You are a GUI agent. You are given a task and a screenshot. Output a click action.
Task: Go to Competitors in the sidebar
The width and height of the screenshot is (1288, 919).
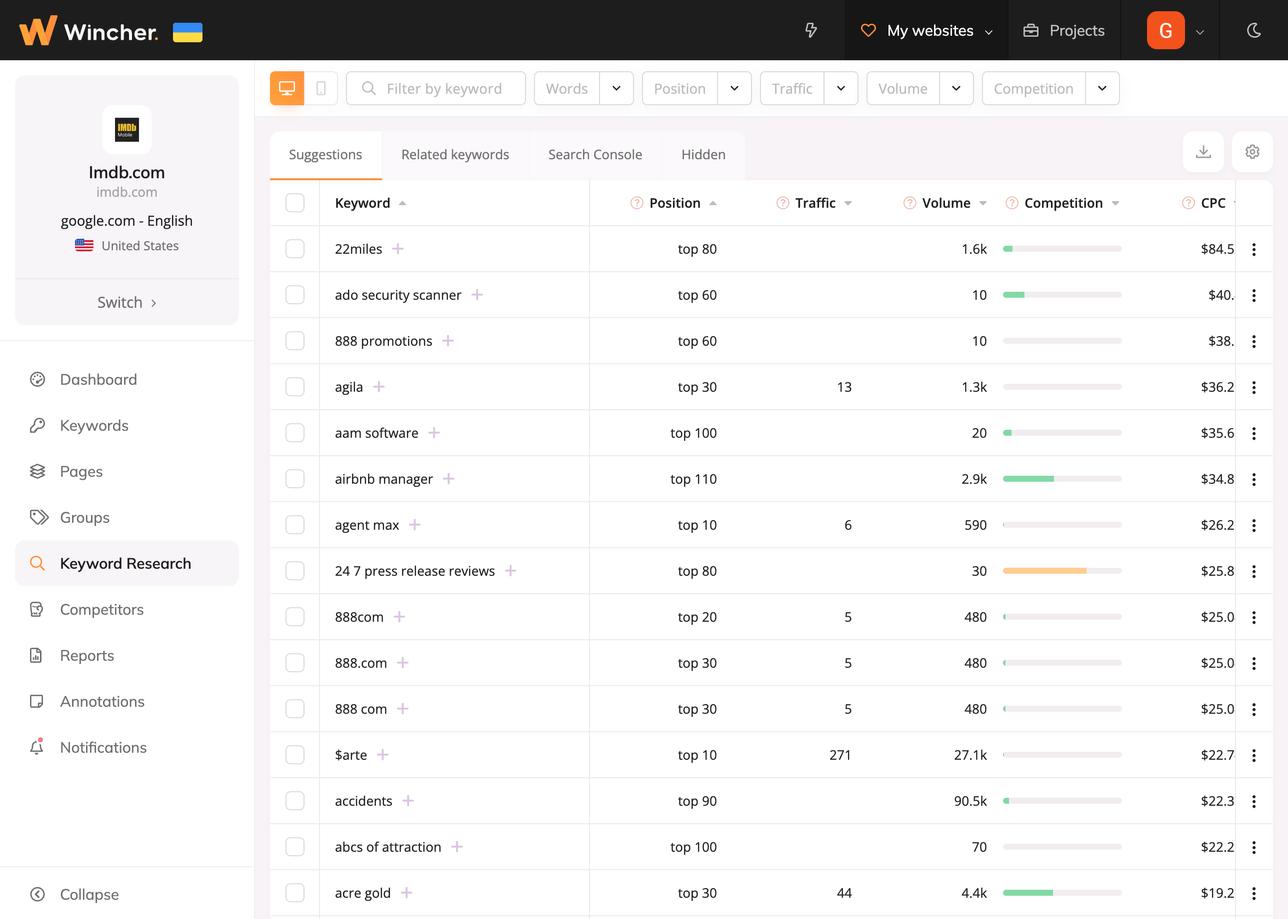102,609
